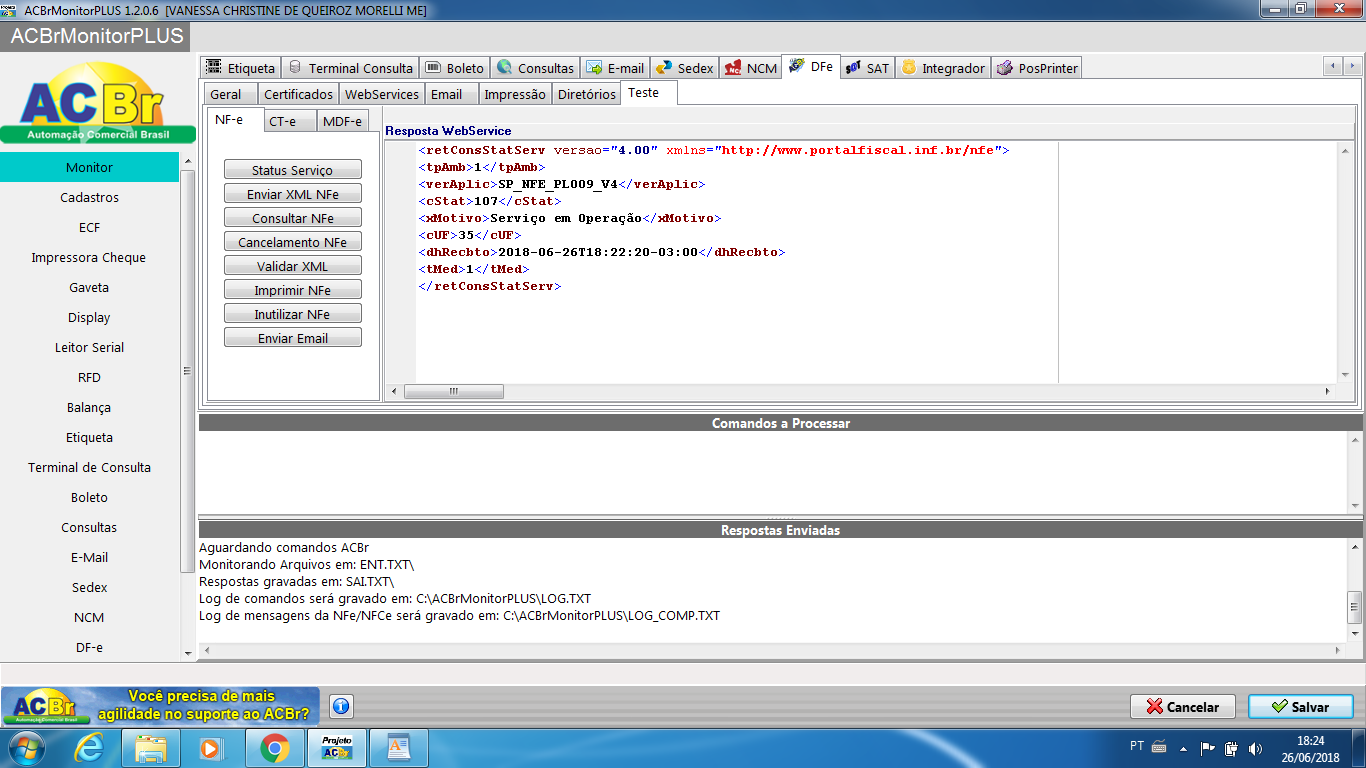
Task: Click Enviar XML NFe
Action: (293, 194)
